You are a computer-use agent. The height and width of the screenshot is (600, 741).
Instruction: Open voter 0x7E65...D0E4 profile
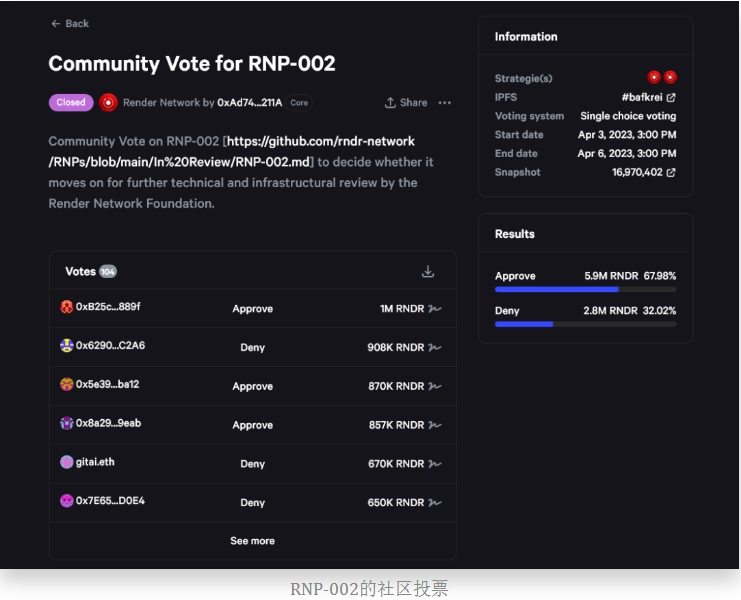click(x=110, y=500)
